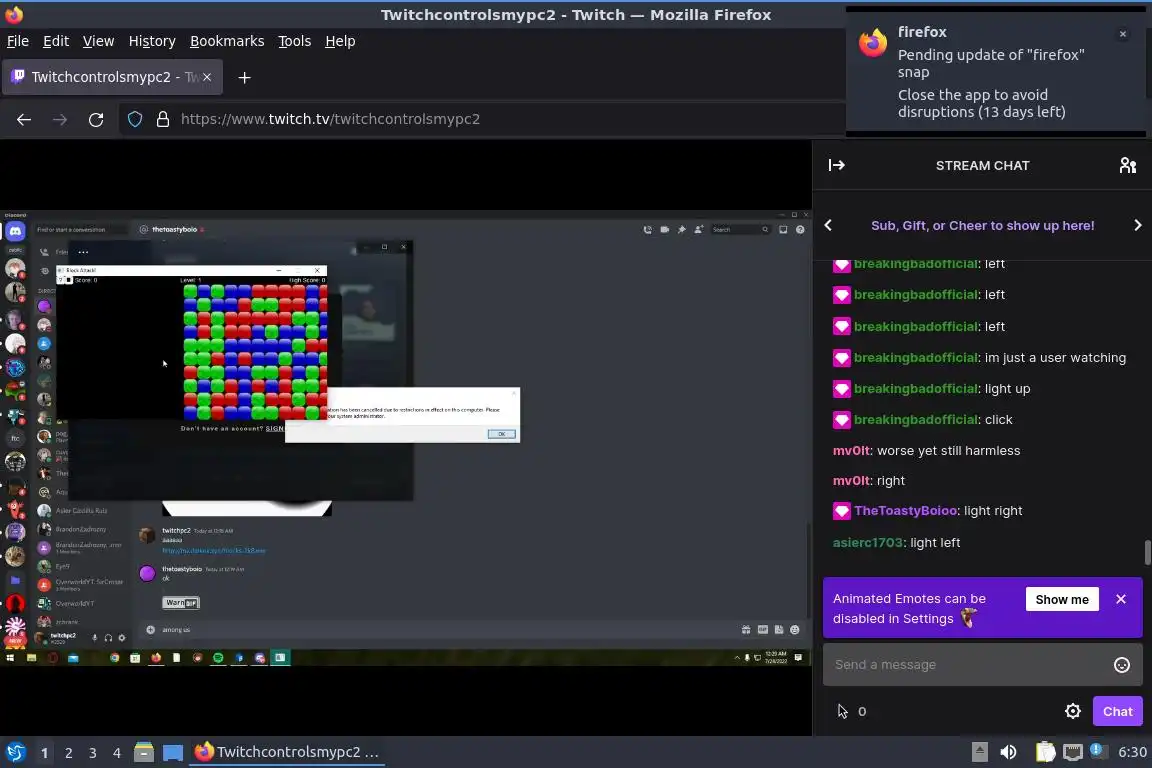Click the twitch.tv URL address bar
This screenshot has height=768, width=1152.
[x=331, y=119]
